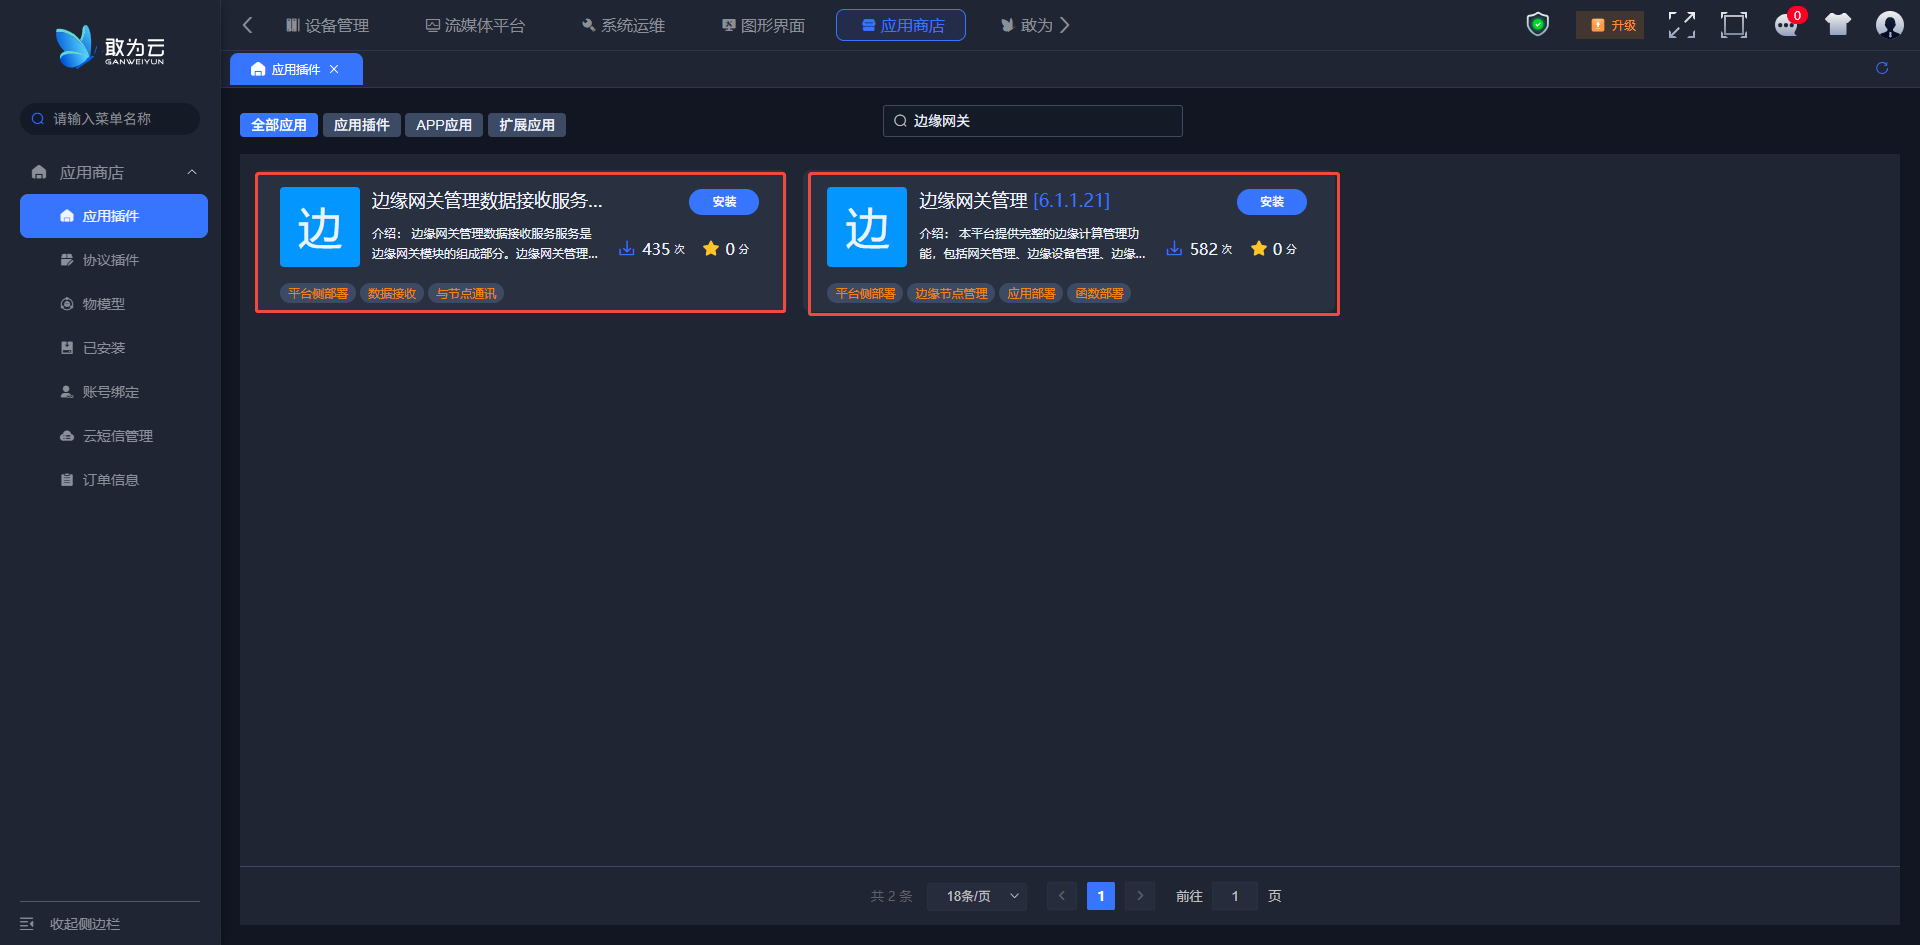Screen dimensions: 1920x945
Task: Focus the 前往 page number input
Action: pyautogui.click(x=1235, y=896)
